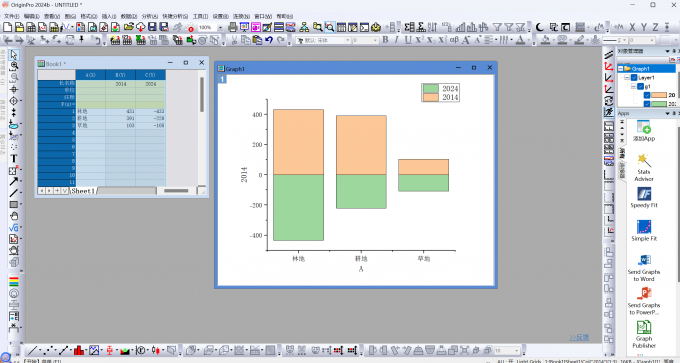Open the Speedy Fit app
The width and height of the screenshot is (680, 363).
(644, 197)
